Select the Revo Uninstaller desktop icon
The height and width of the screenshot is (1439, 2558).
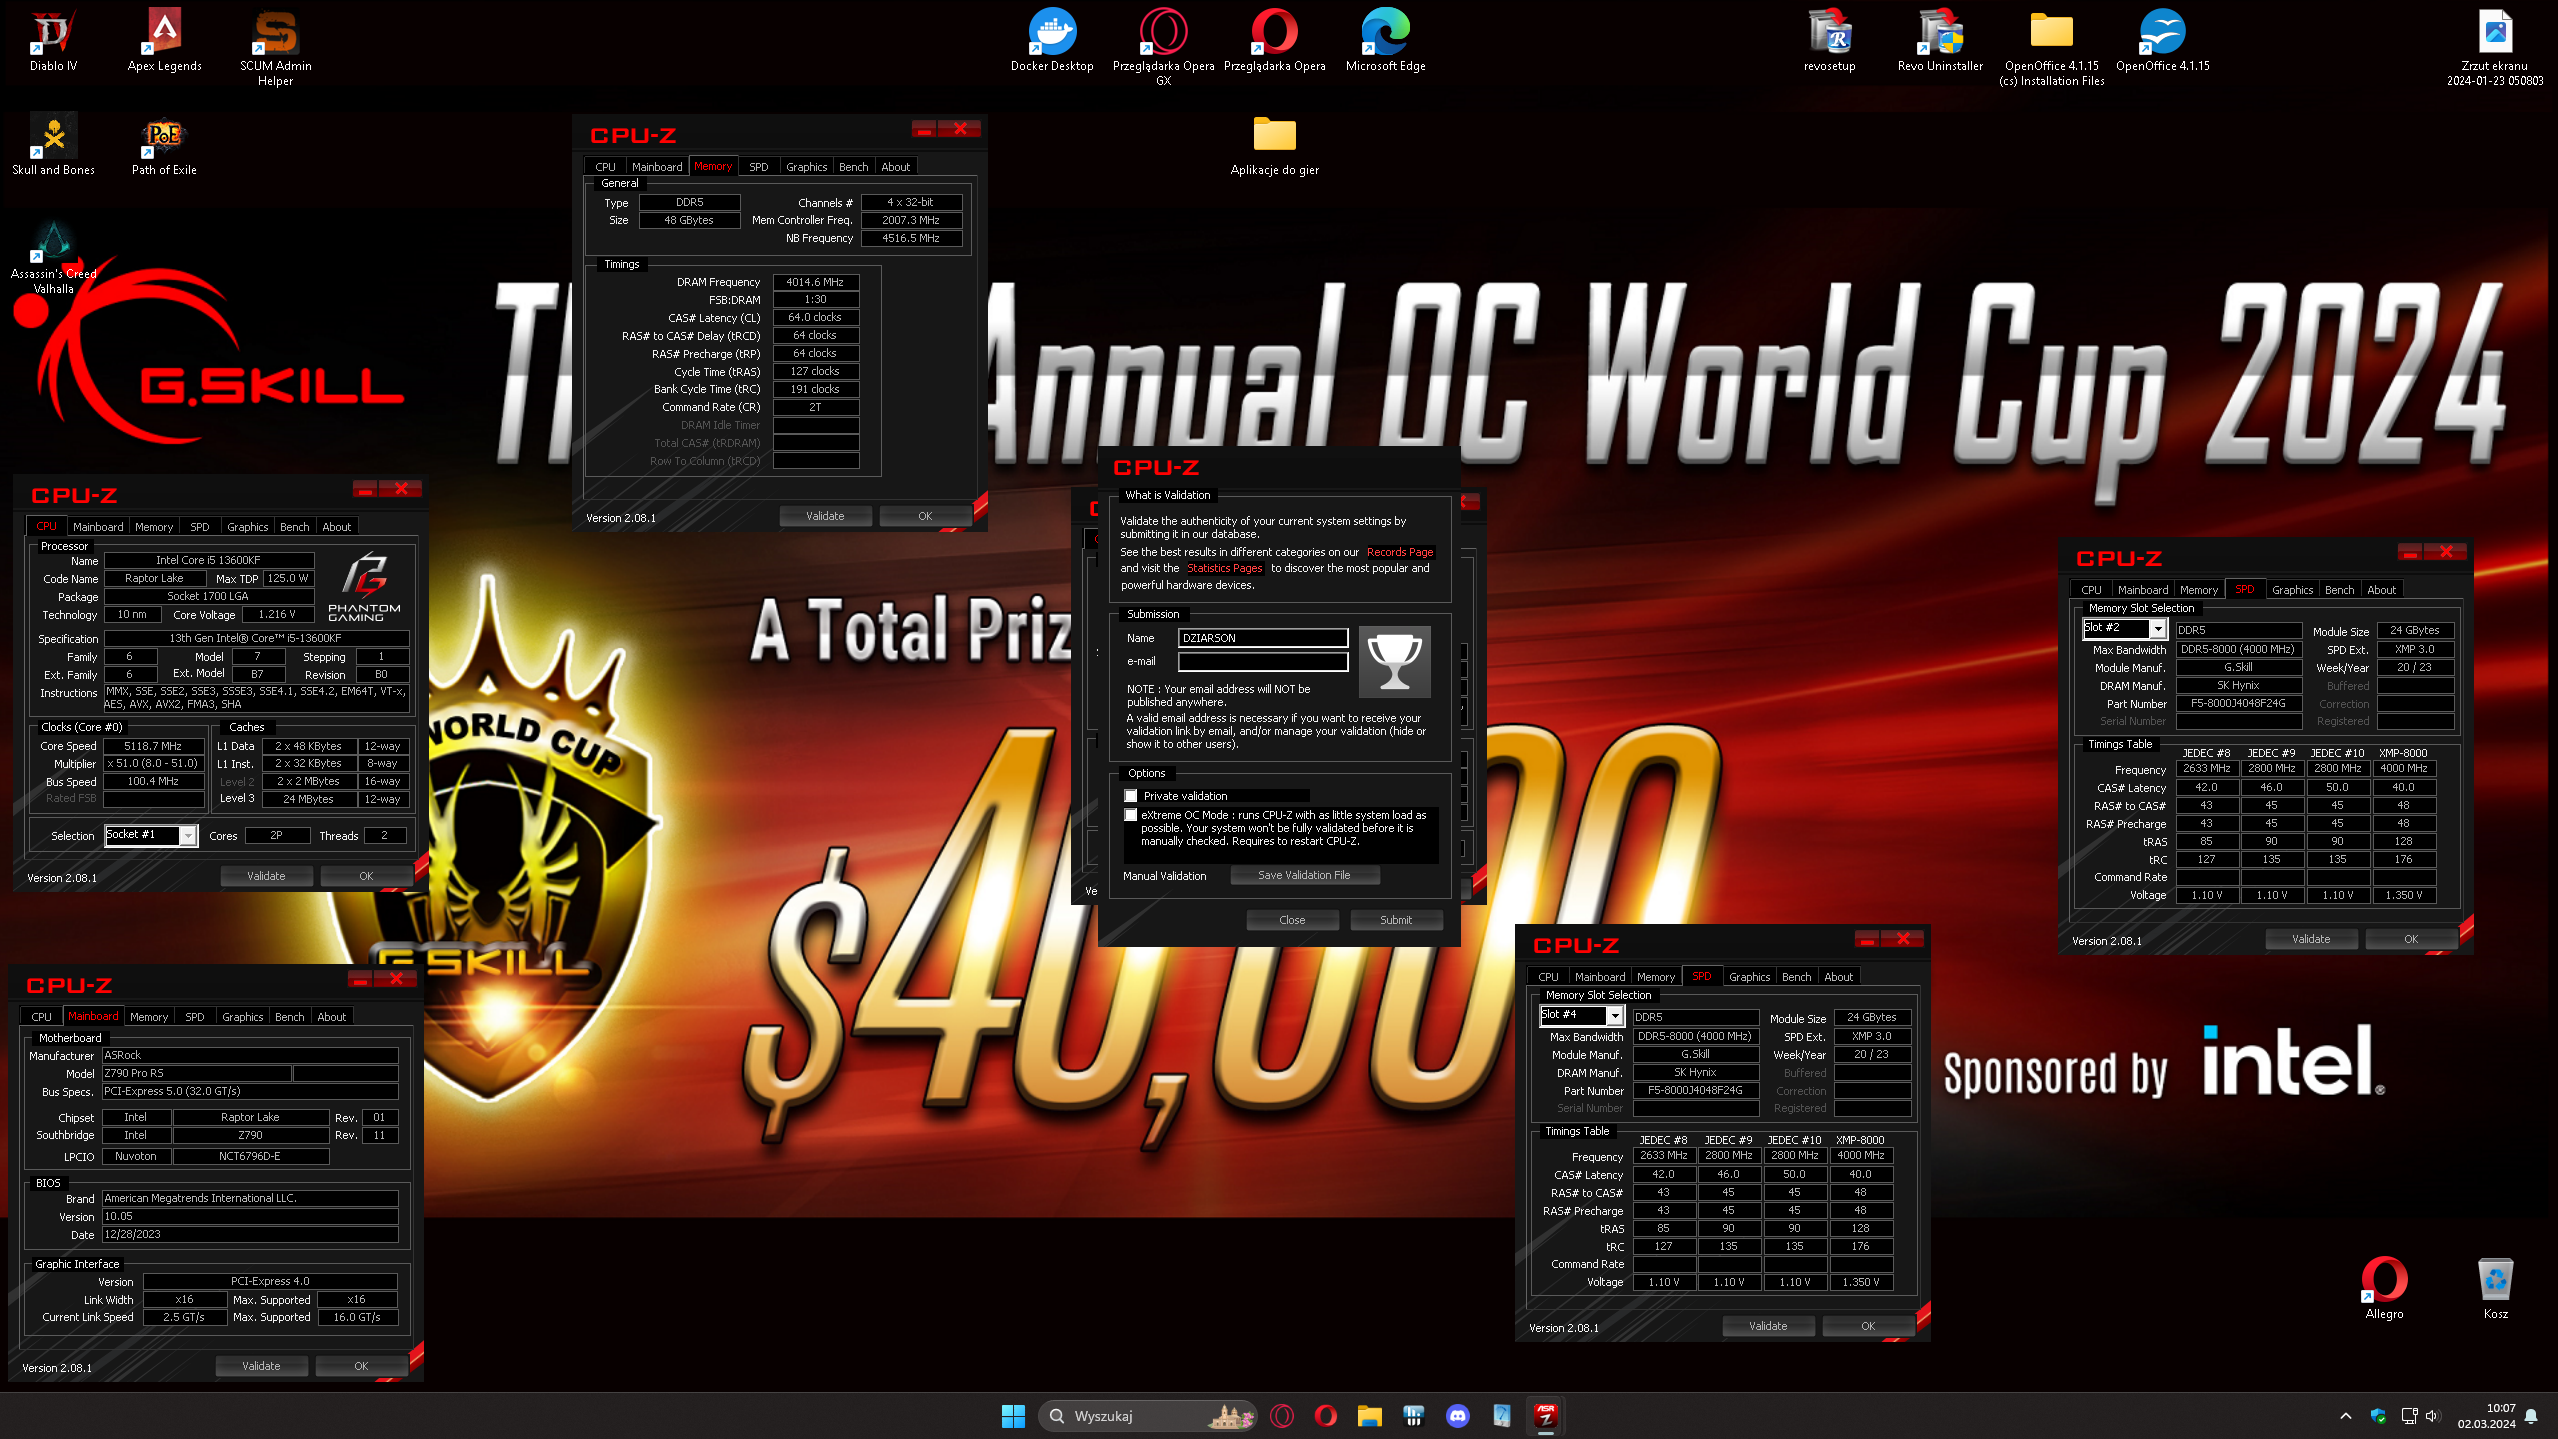pos(1940,41)
